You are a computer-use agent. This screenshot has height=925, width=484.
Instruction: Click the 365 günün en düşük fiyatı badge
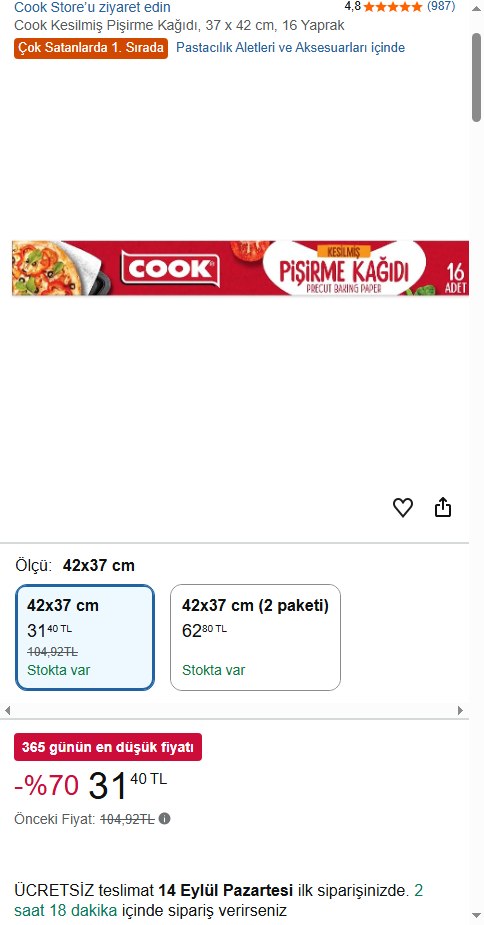[x=108, y=747]
